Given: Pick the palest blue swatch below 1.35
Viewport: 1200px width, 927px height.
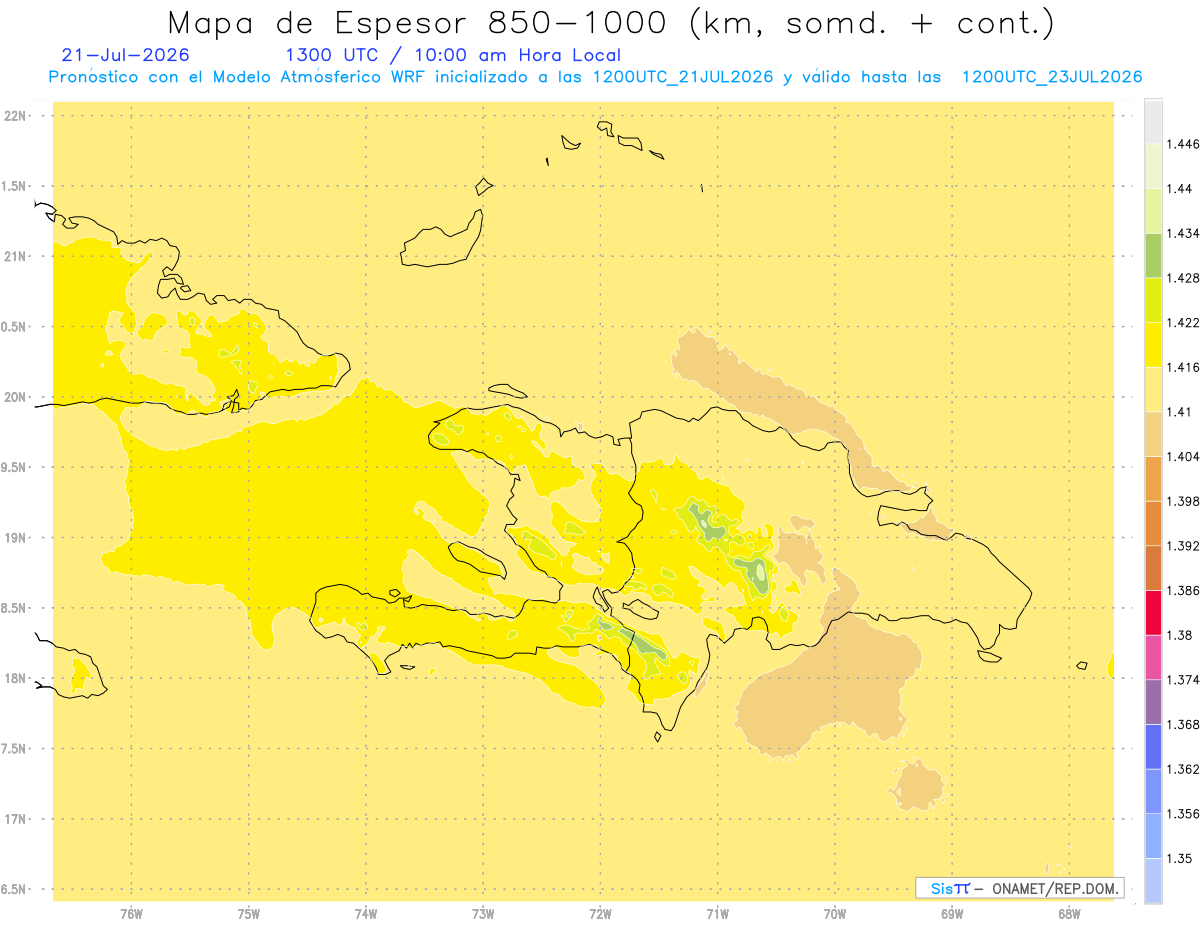Looking at the screenshot, I should pos(1153,880).
